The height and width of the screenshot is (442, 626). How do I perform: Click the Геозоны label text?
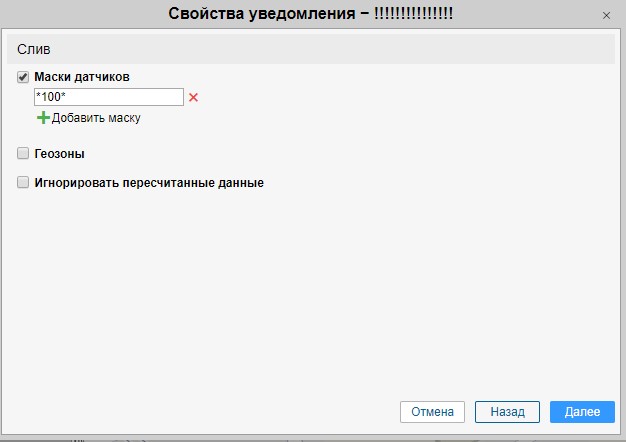tap(59, 154)
